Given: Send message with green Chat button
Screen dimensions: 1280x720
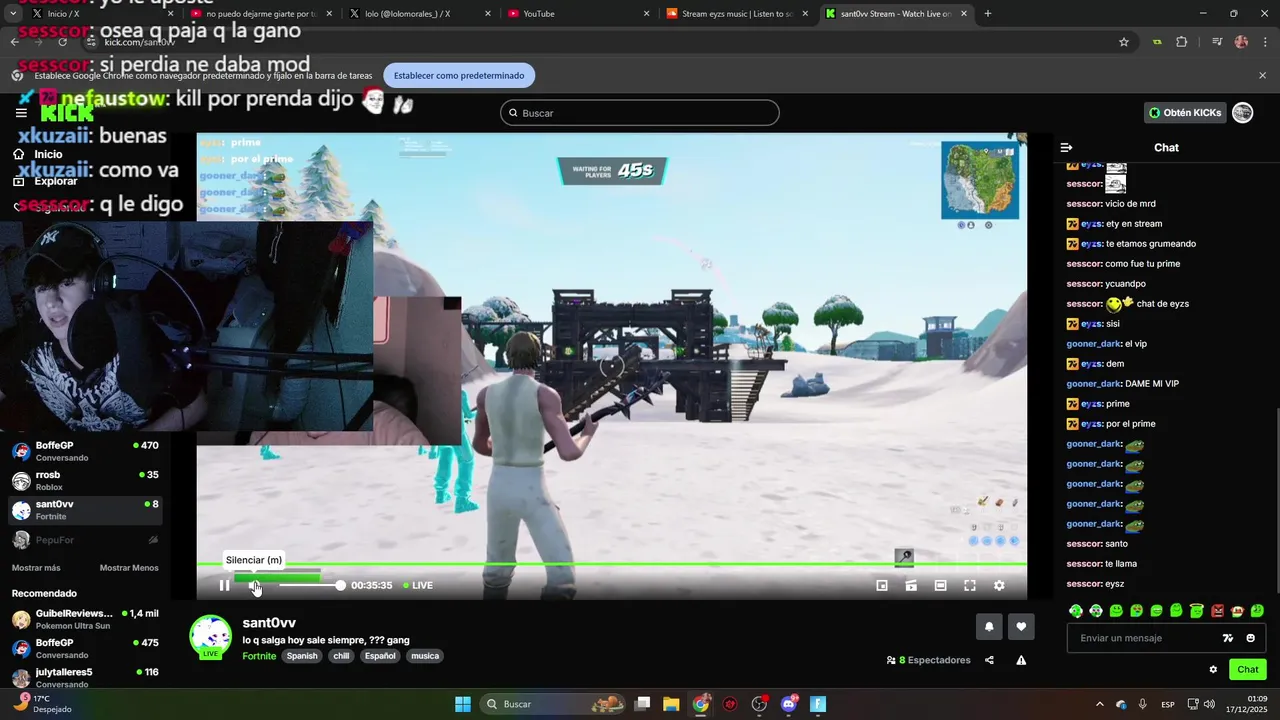Looking at the screenshot, I should pos(1248,670).
